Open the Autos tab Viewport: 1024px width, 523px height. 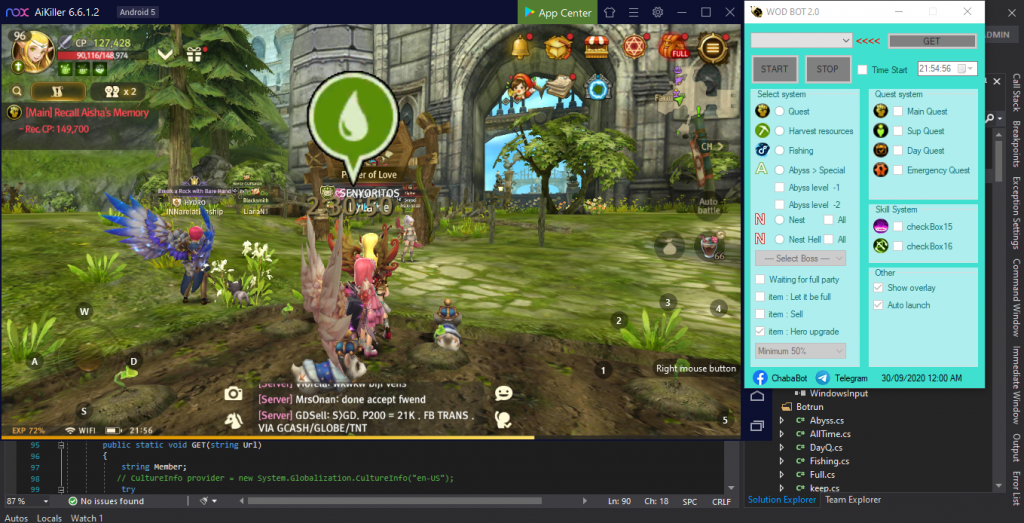tap(16, 518)
